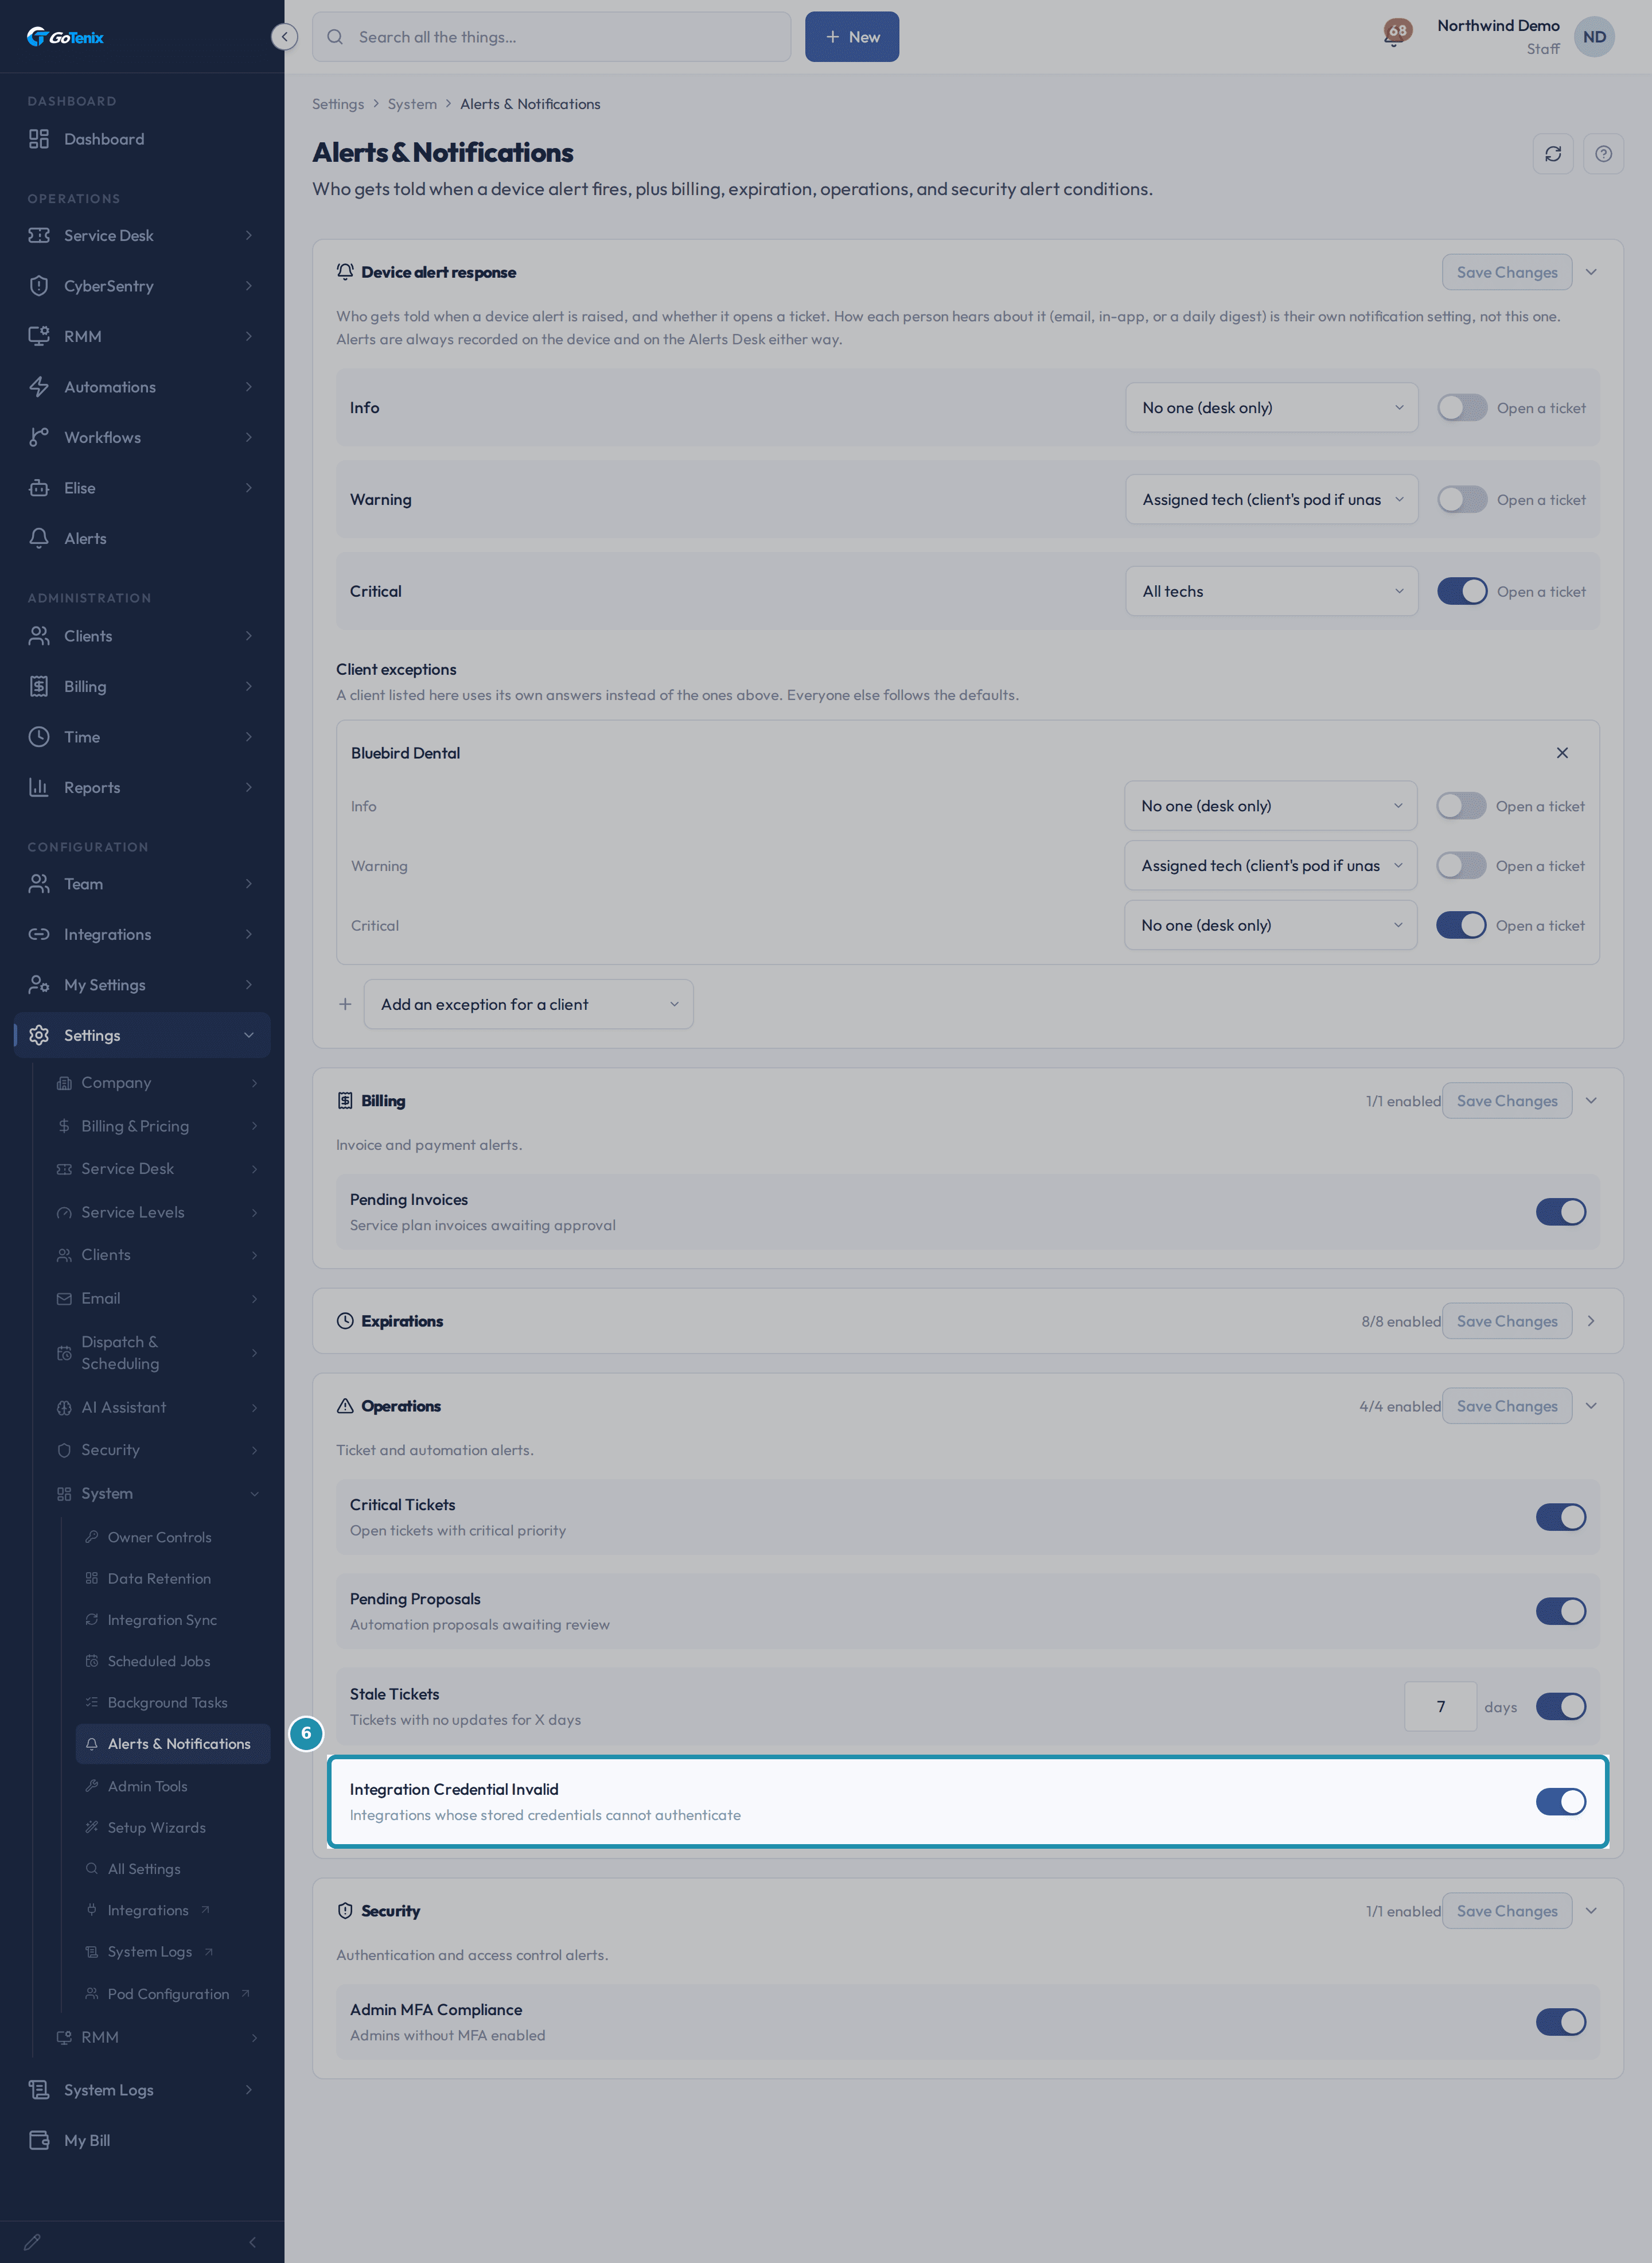Turn off Pending Invoices alert

(x=1560, y=1212)
